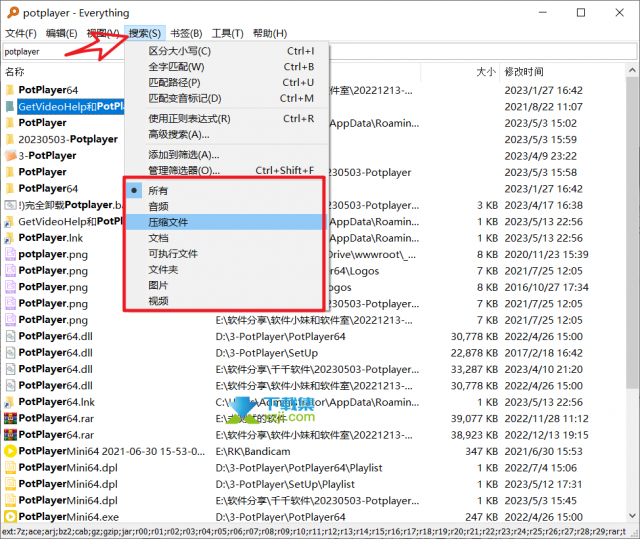Click the vertical scrollbar down arrow
This screenshot has width=640, height=539.
632,516
